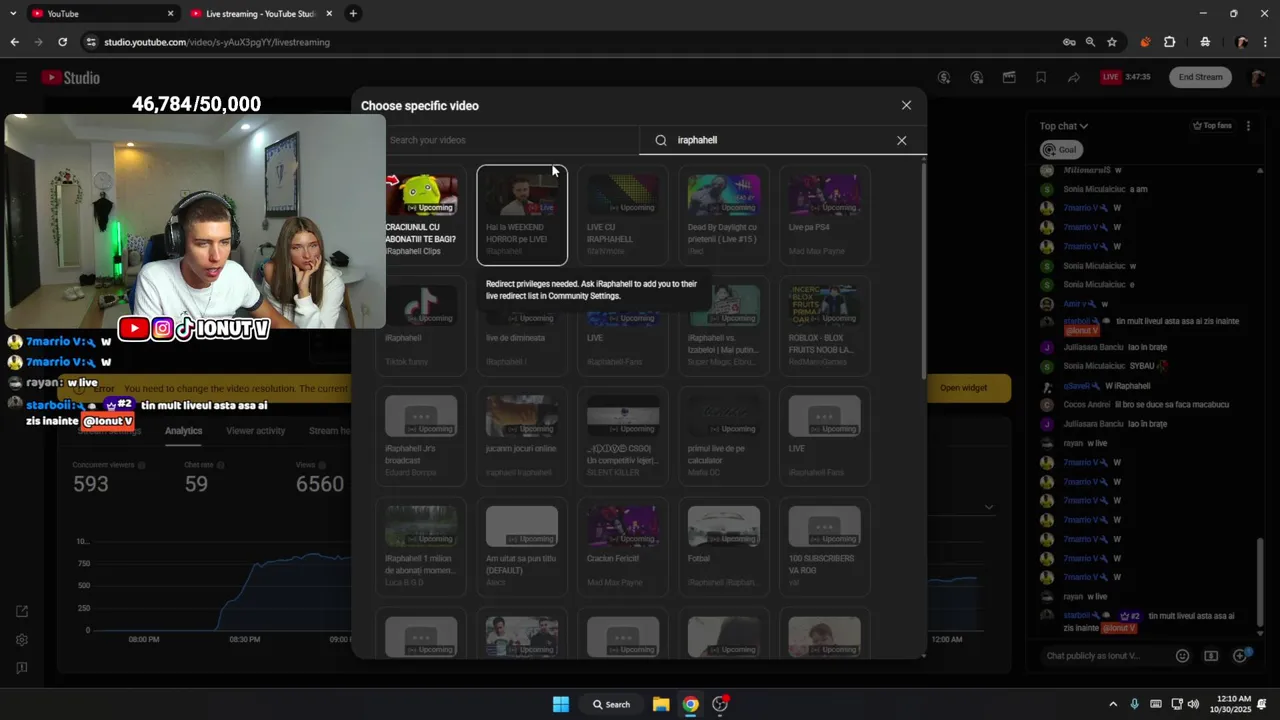Click the sidebar external link icon
This screenshot has width=1280, height=720.
tap(22, 612)
